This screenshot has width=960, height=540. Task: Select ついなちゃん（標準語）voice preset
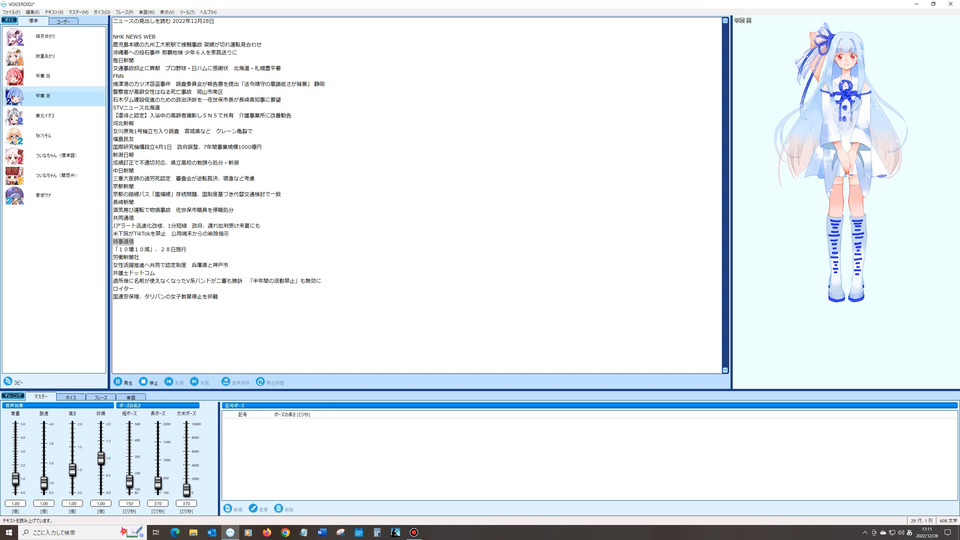pos(54,156)
